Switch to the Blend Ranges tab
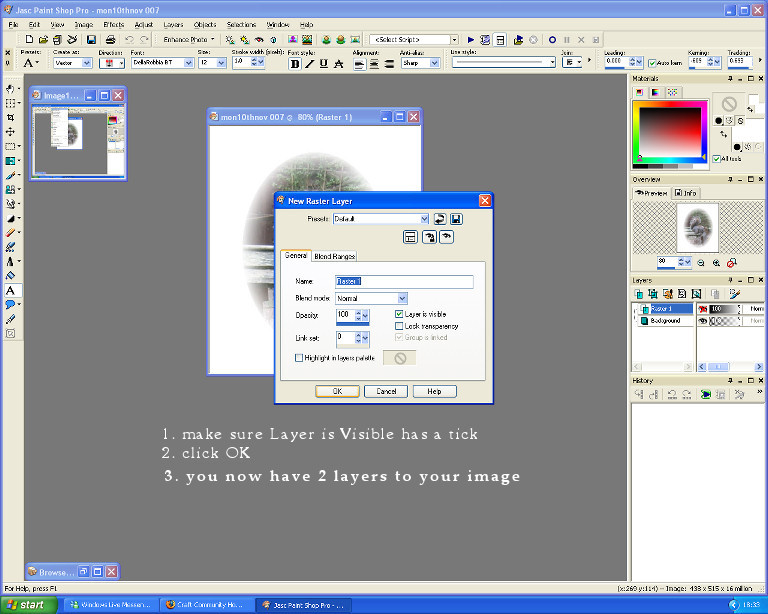This screenshot has height=614, width=768. (335, 256)
